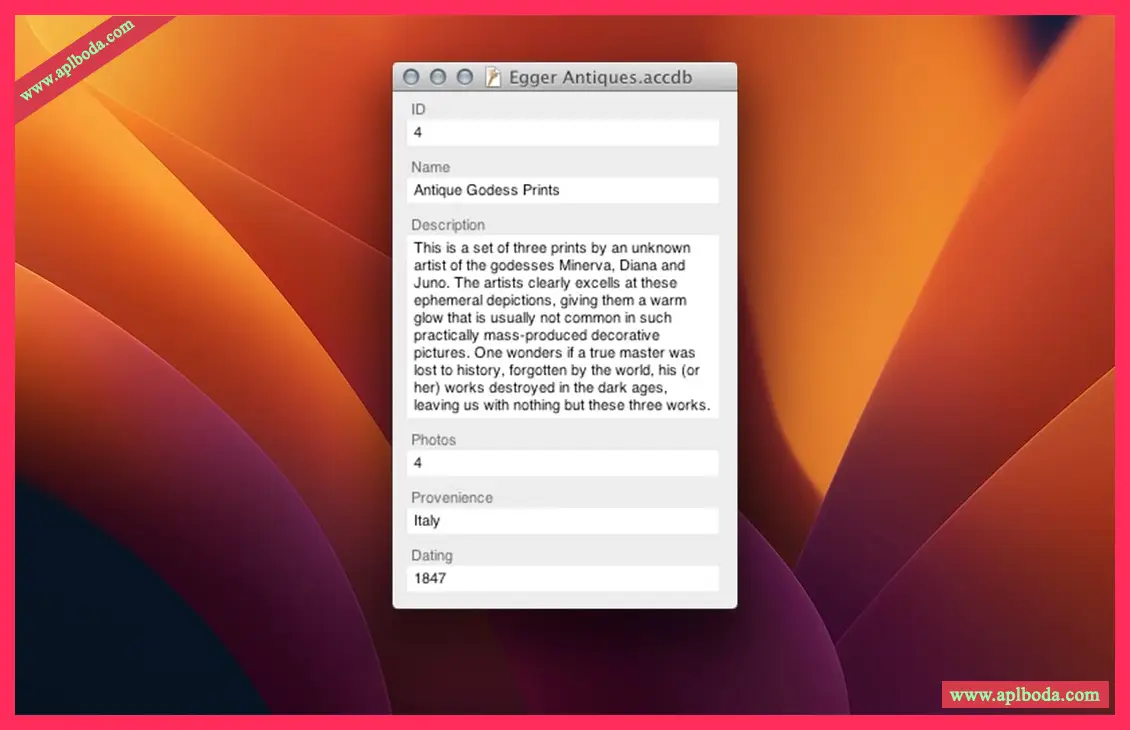This screenshot has width=1130, height=730.
Task: Click the ID field label
Action: 418,110
